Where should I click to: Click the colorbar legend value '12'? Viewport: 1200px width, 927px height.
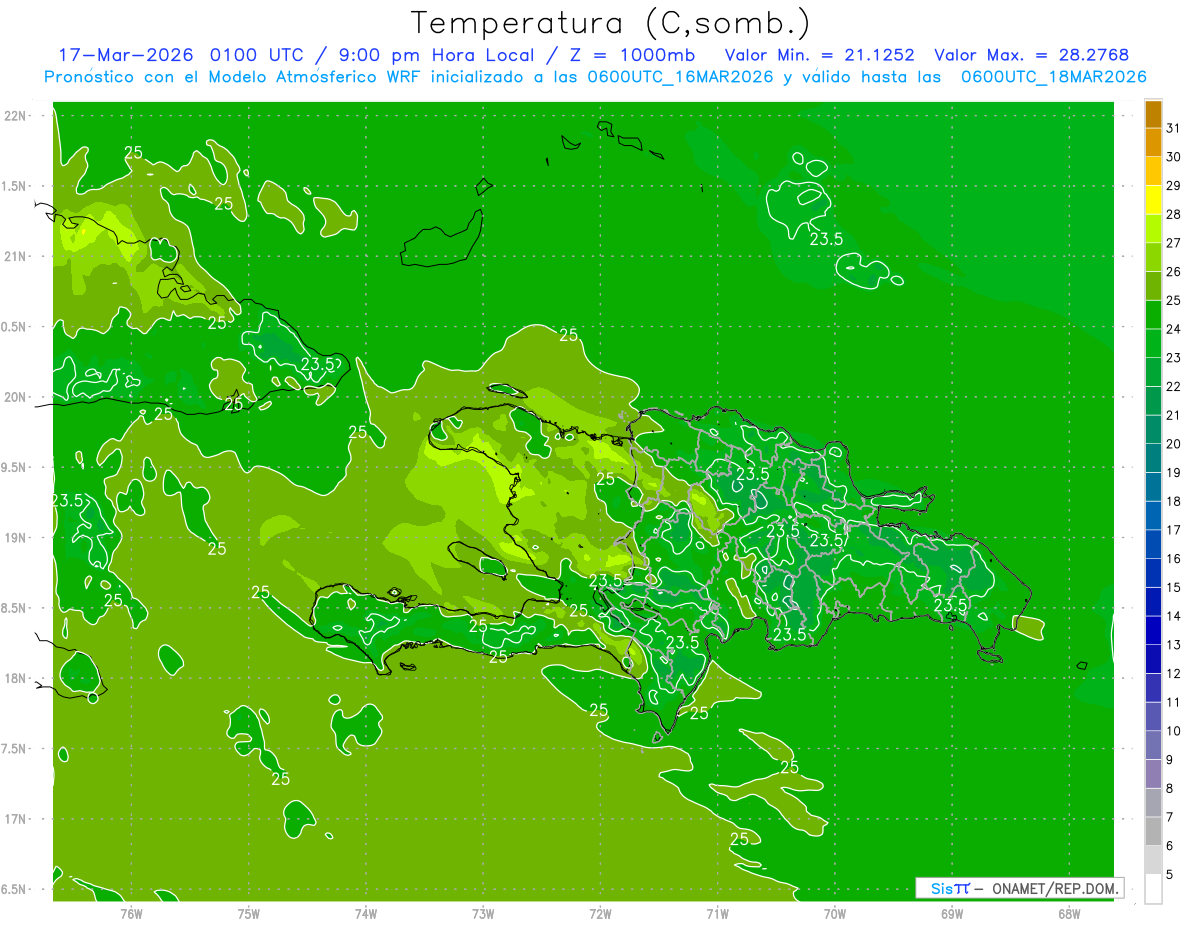(1174, 674)
